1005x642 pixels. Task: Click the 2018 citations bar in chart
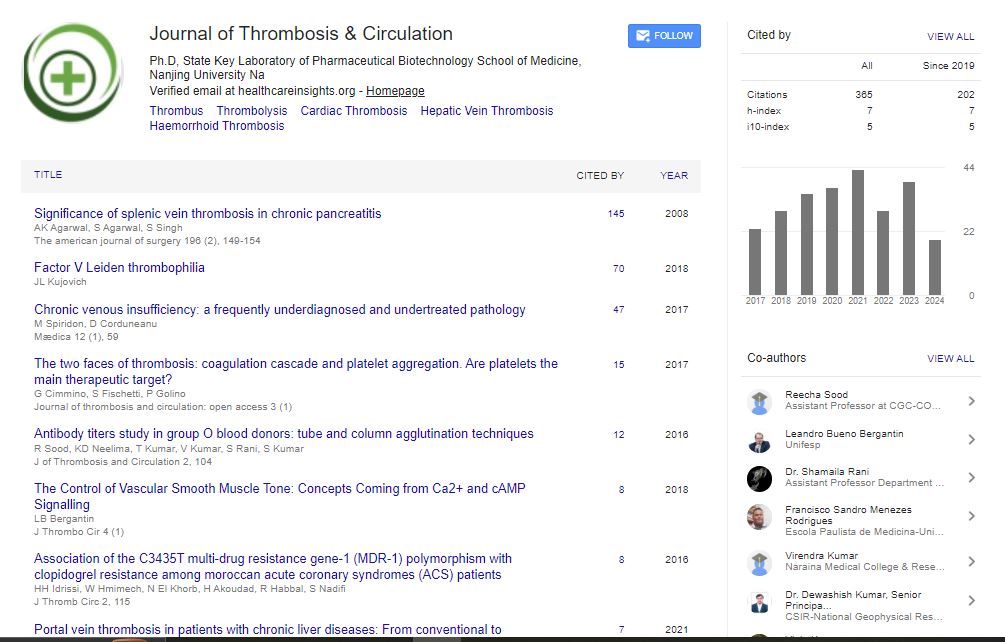point(781,253)
